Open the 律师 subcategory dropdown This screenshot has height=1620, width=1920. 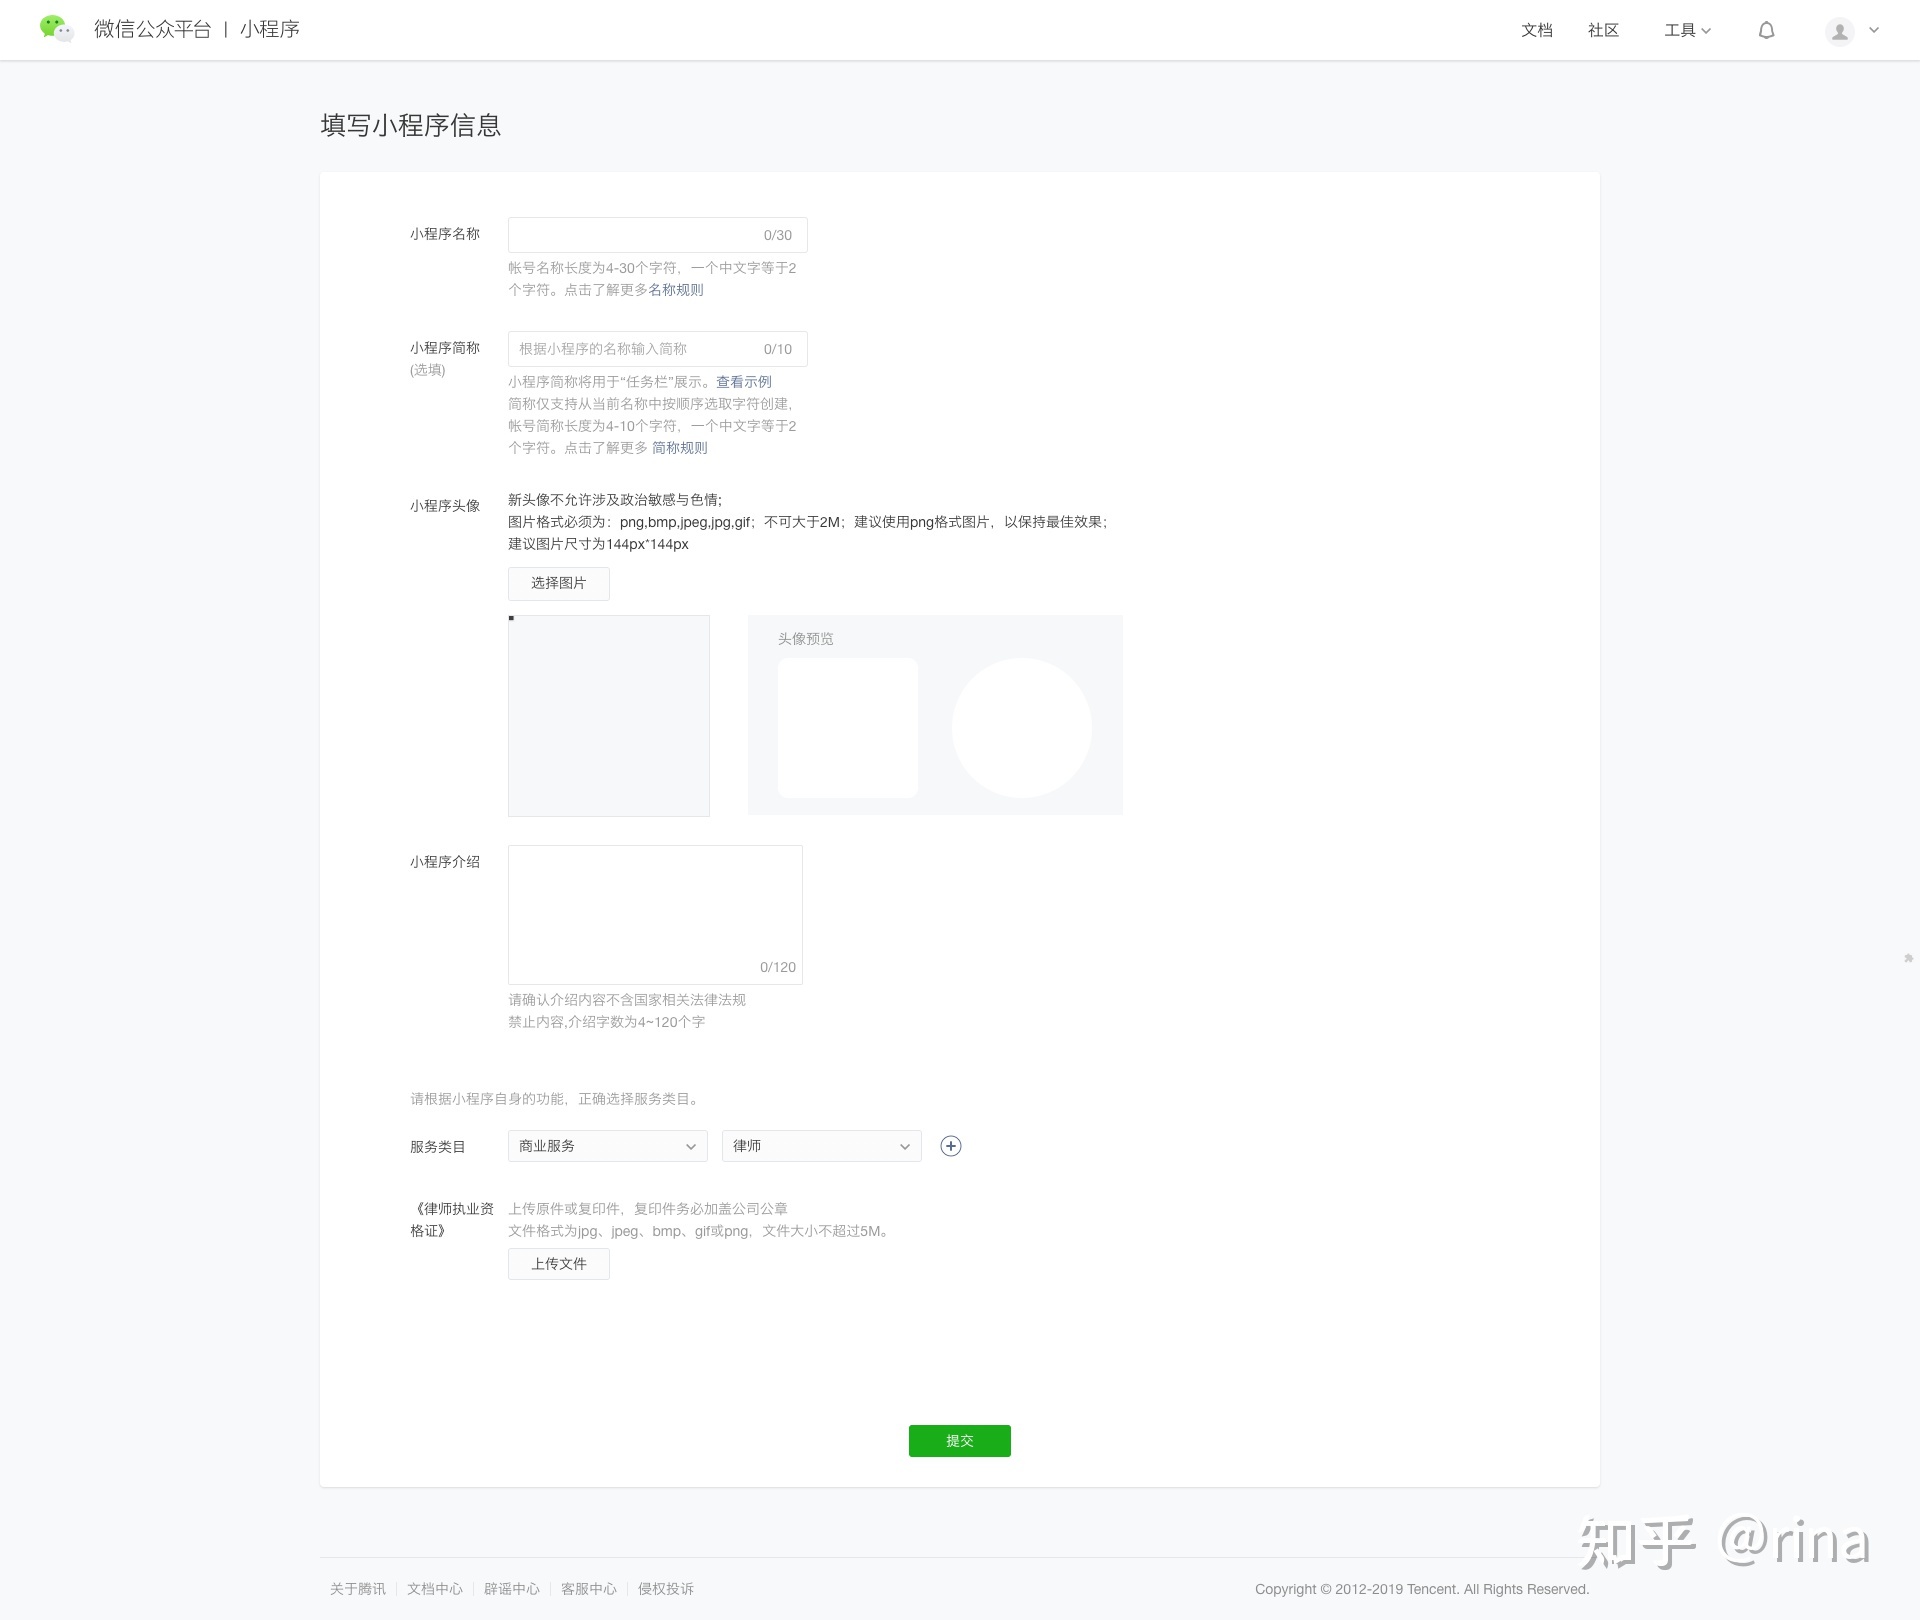[x=821, y=1146]
